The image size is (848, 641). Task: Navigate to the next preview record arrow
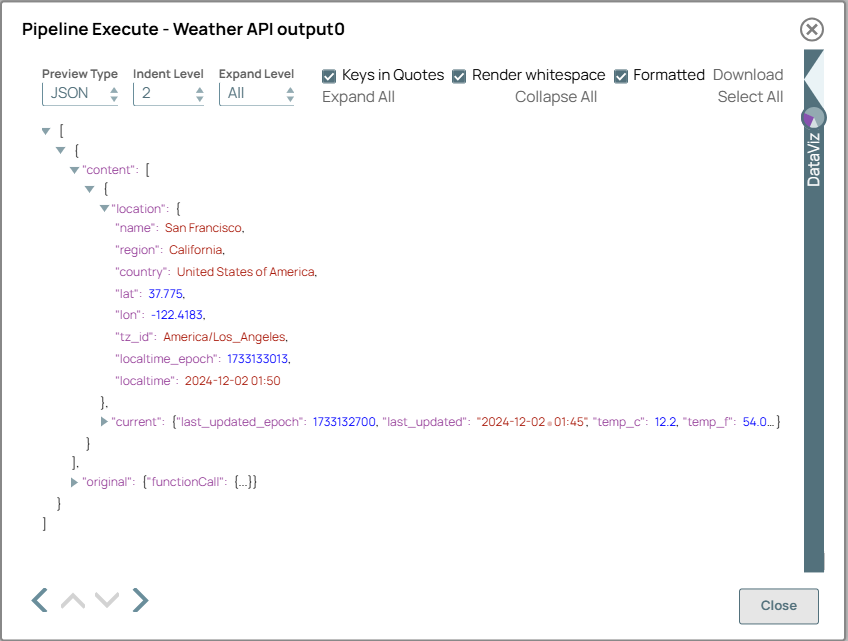140,600
